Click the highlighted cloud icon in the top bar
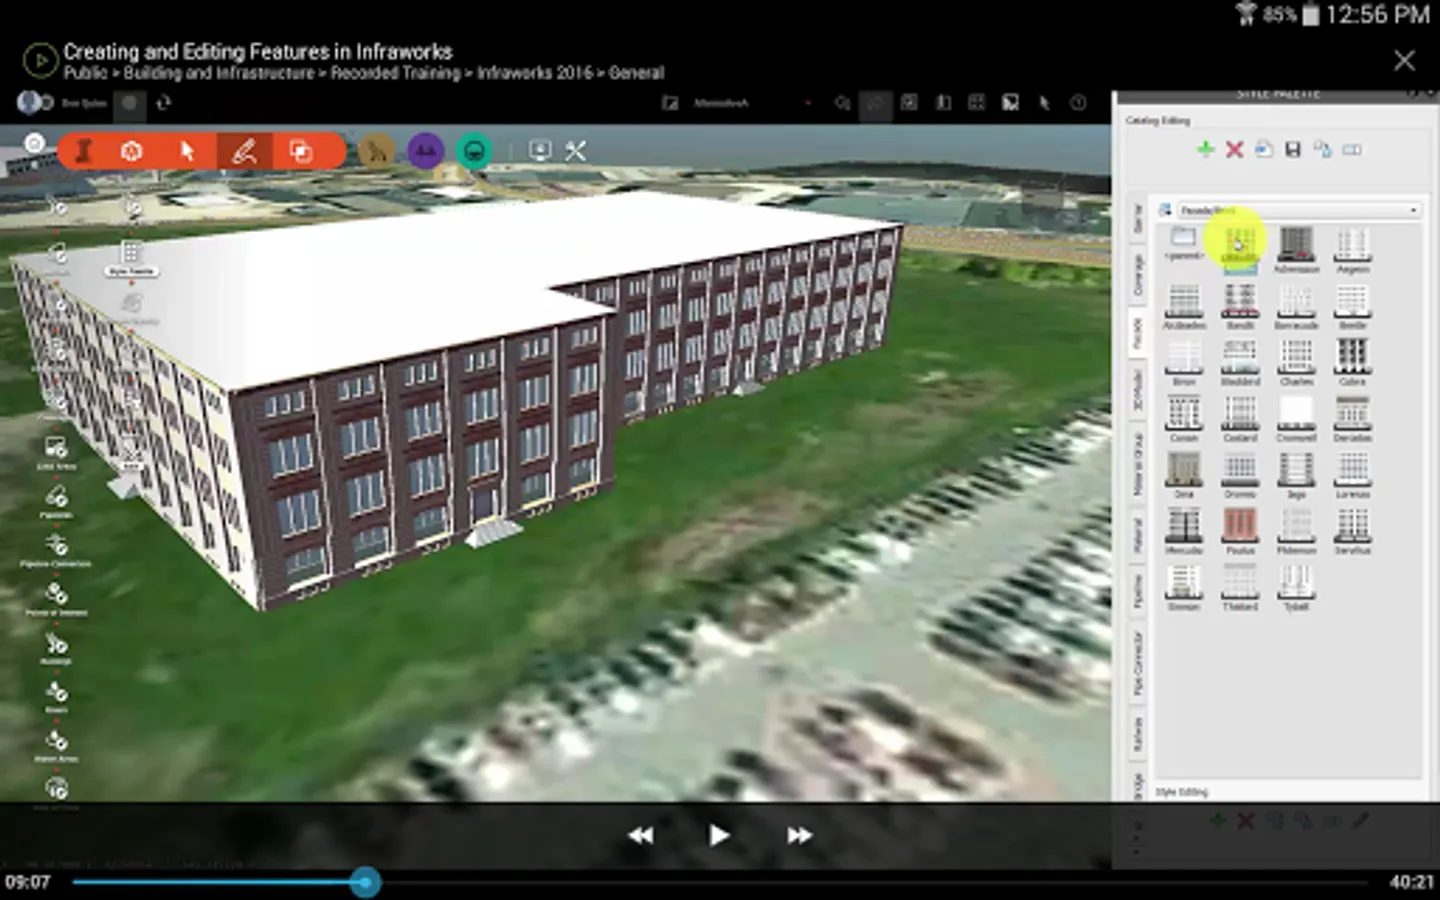This screenshot has height=900, width=1440. pyautogui.click(x=875, y=102)
